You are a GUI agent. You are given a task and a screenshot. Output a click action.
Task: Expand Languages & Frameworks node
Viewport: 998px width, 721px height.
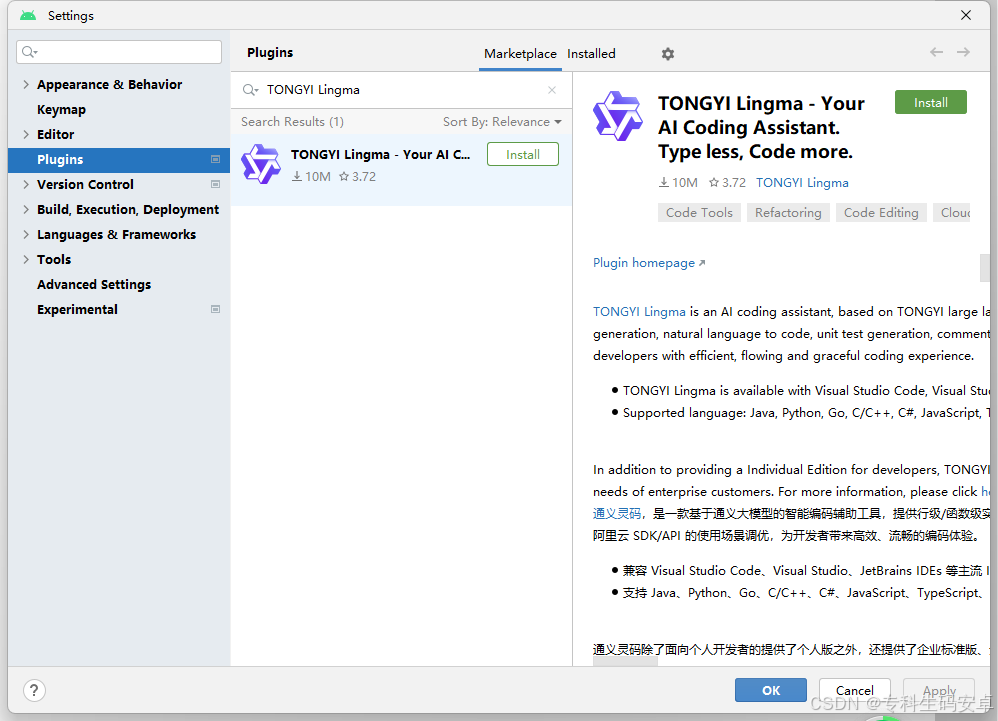coord(25,234)
